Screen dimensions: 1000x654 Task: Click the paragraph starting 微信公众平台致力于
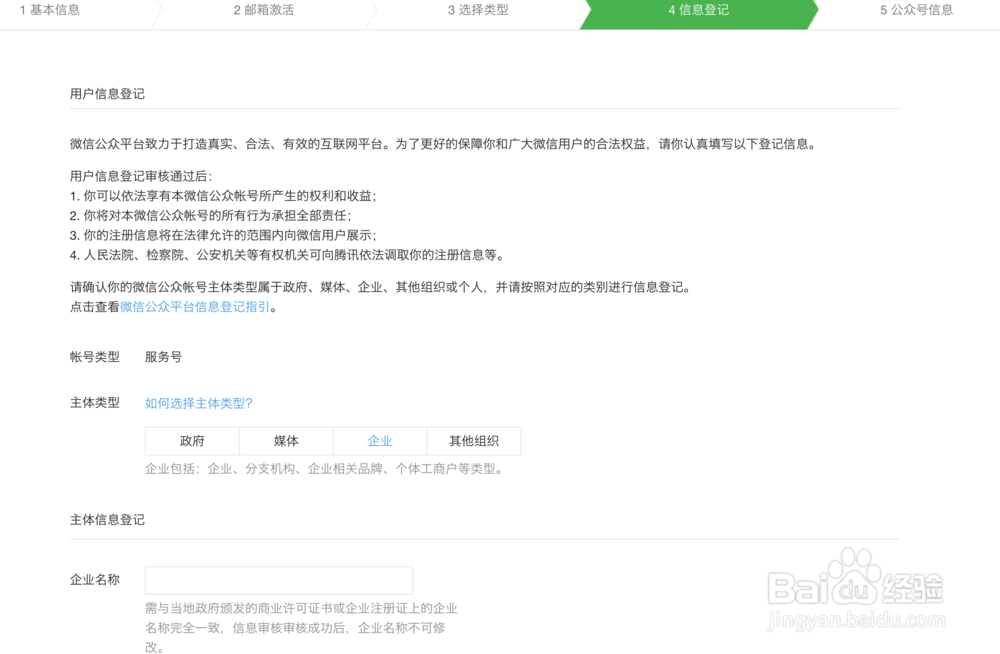click(444, 144)
